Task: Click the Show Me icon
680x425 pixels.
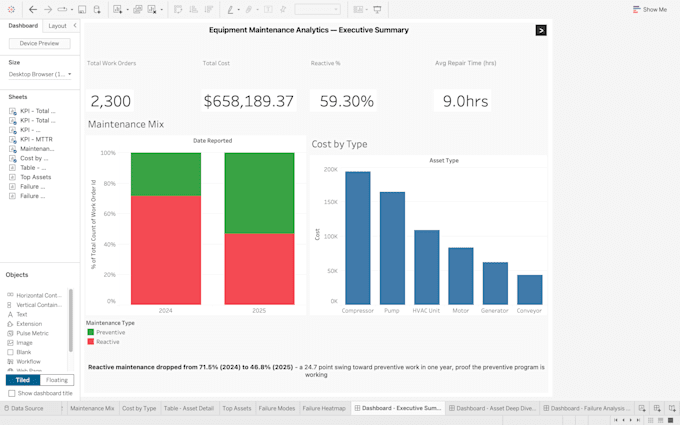Action: click(637, 9)
